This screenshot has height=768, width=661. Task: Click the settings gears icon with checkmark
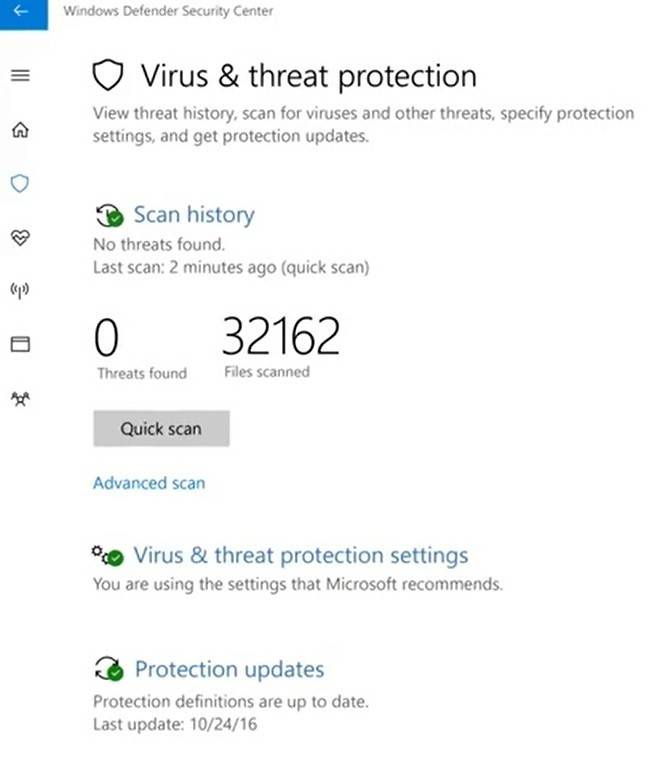108,555
